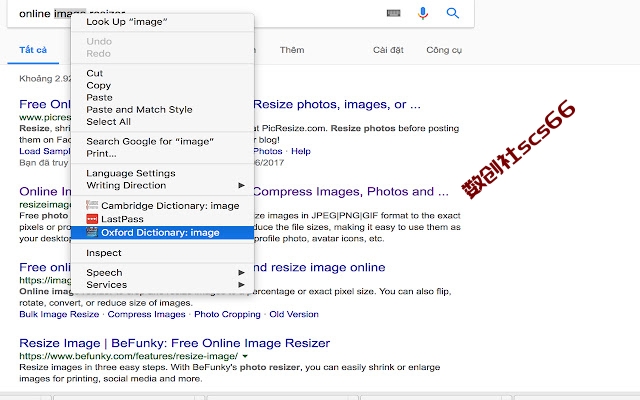The image size is (640, 400).
Task: Expand the Writing Direction submenu arrow
Action: tap(241, 185)
